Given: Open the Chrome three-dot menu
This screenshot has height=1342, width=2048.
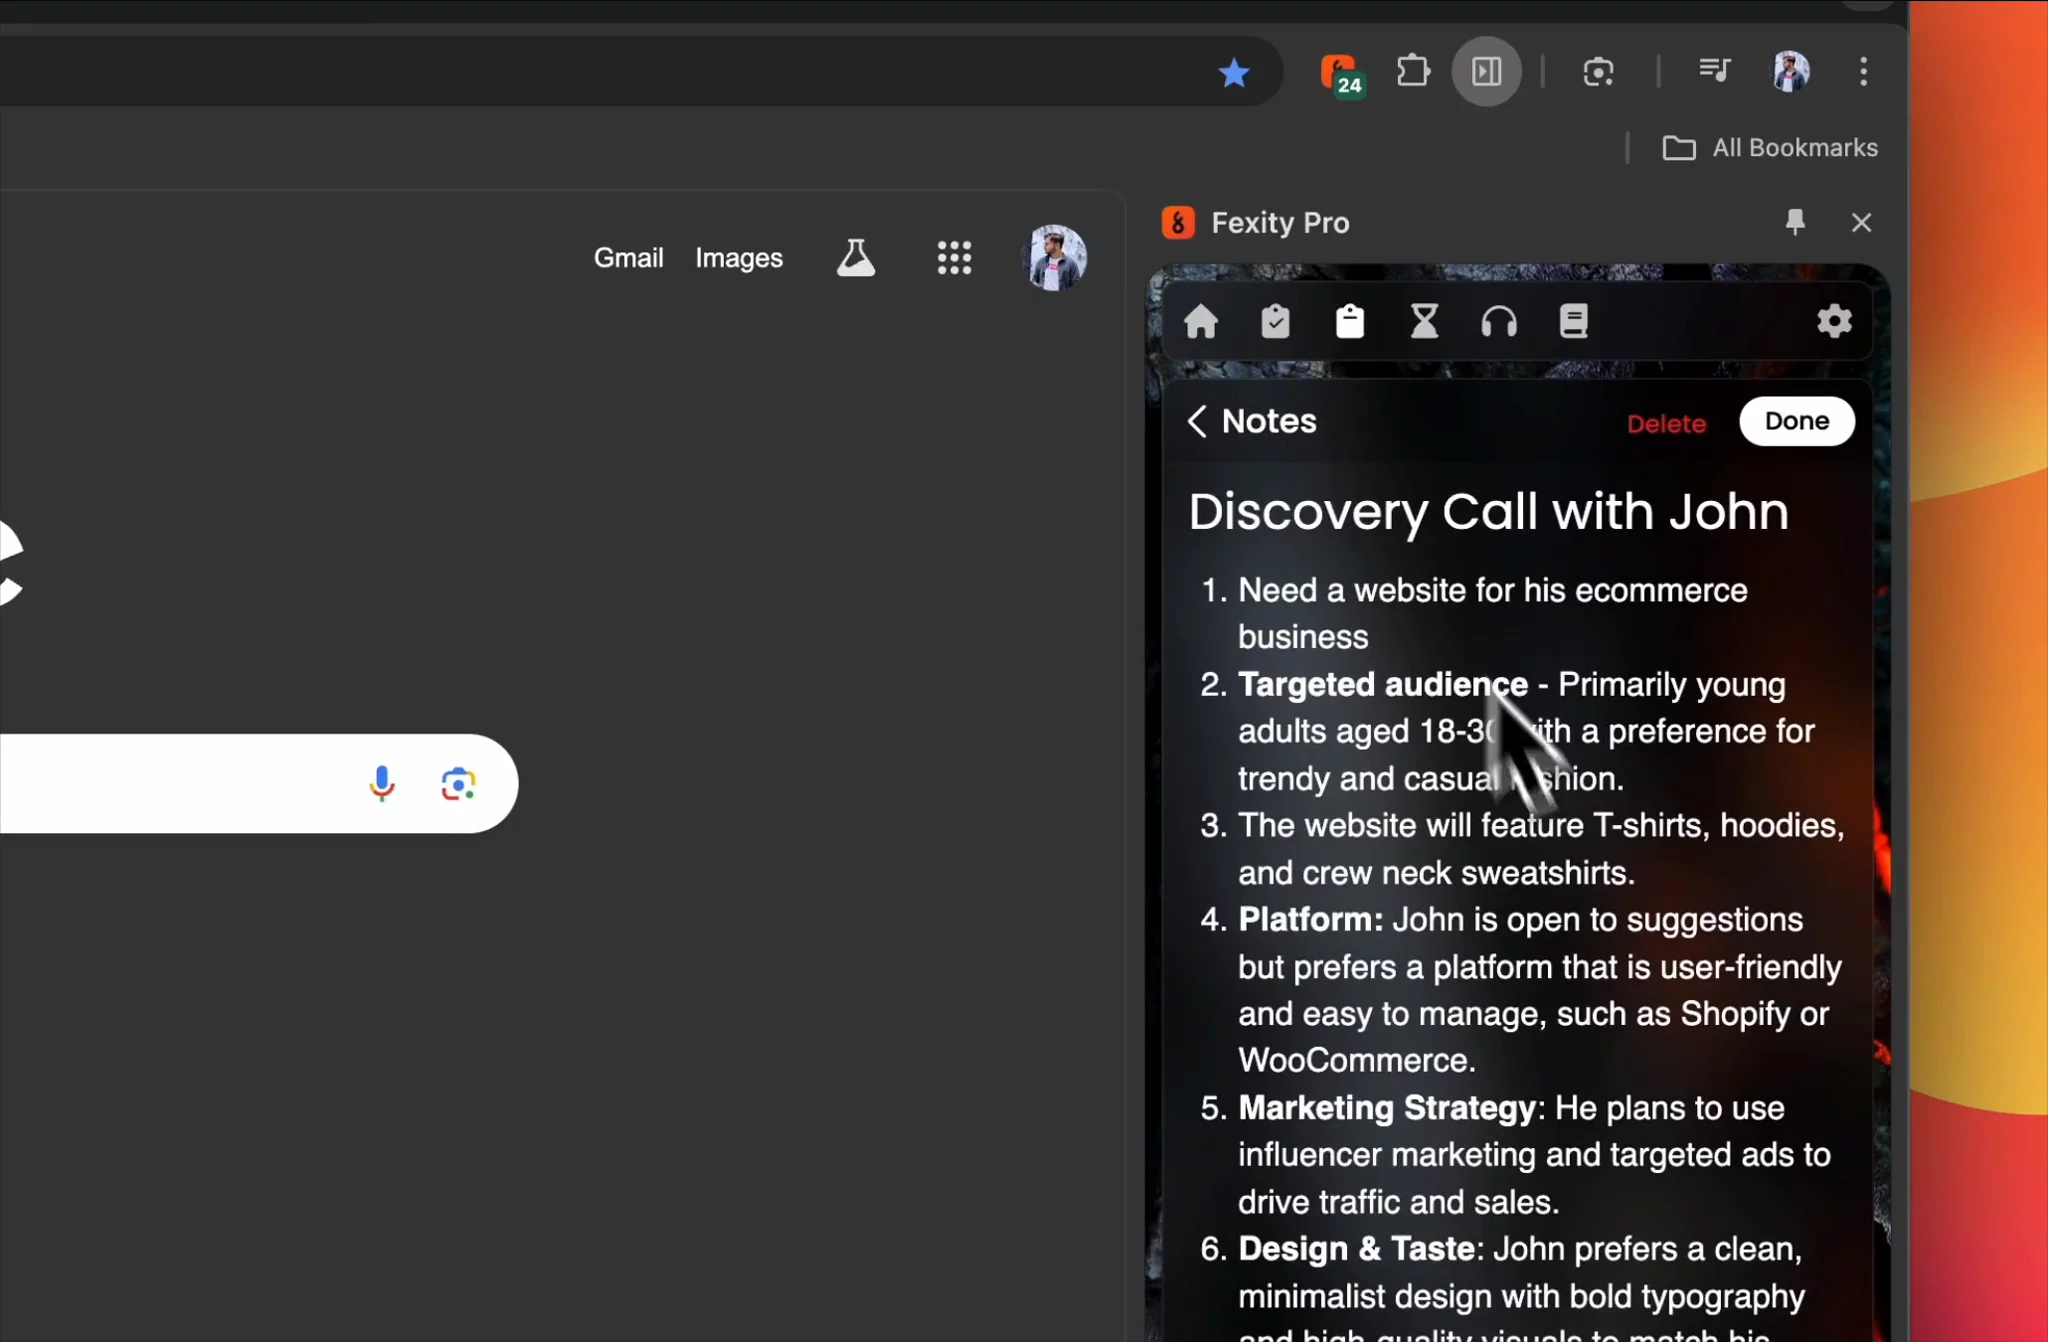Looking at the screenshot, I should click(1863, 71).
